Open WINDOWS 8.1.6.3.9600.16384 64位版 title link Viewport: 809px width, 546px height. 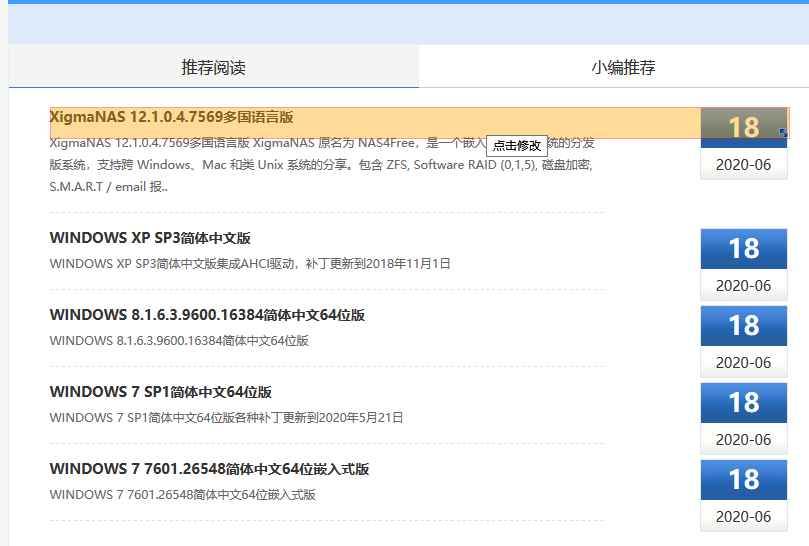coord(207,315)
